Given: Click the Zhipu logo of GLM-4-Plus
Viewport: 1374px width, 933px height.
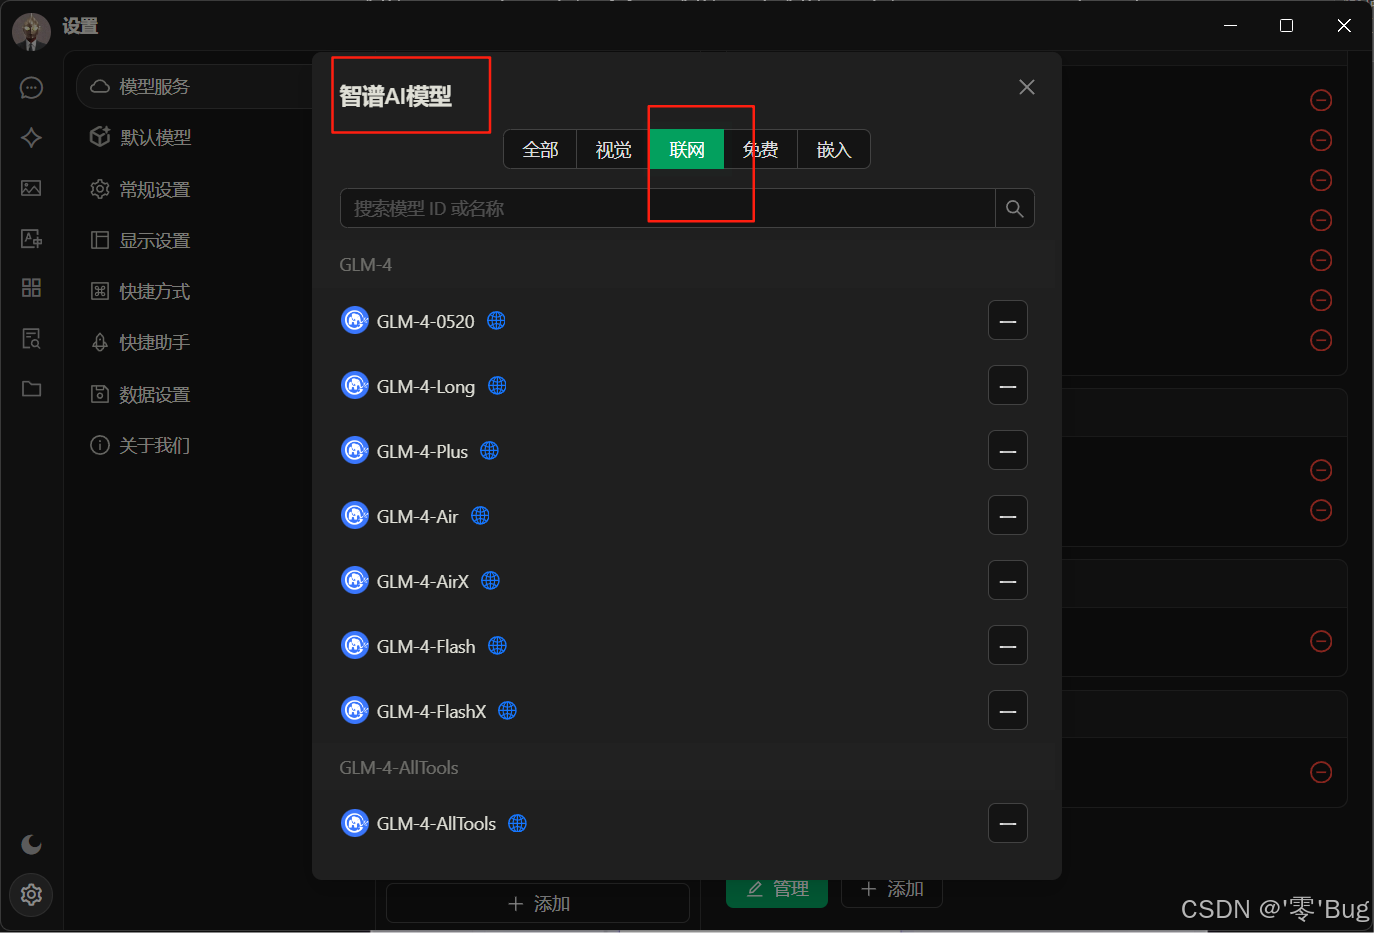Looking at the screenshot, I should tap(355, 450).
